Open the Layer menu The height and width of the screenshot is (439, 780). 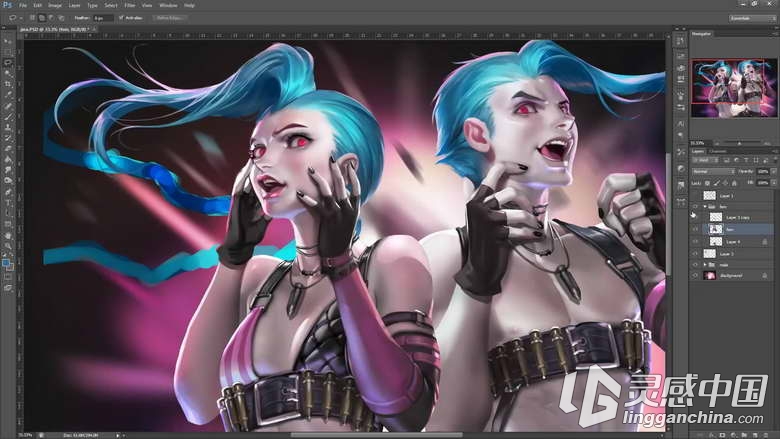(x=74, y=5)
